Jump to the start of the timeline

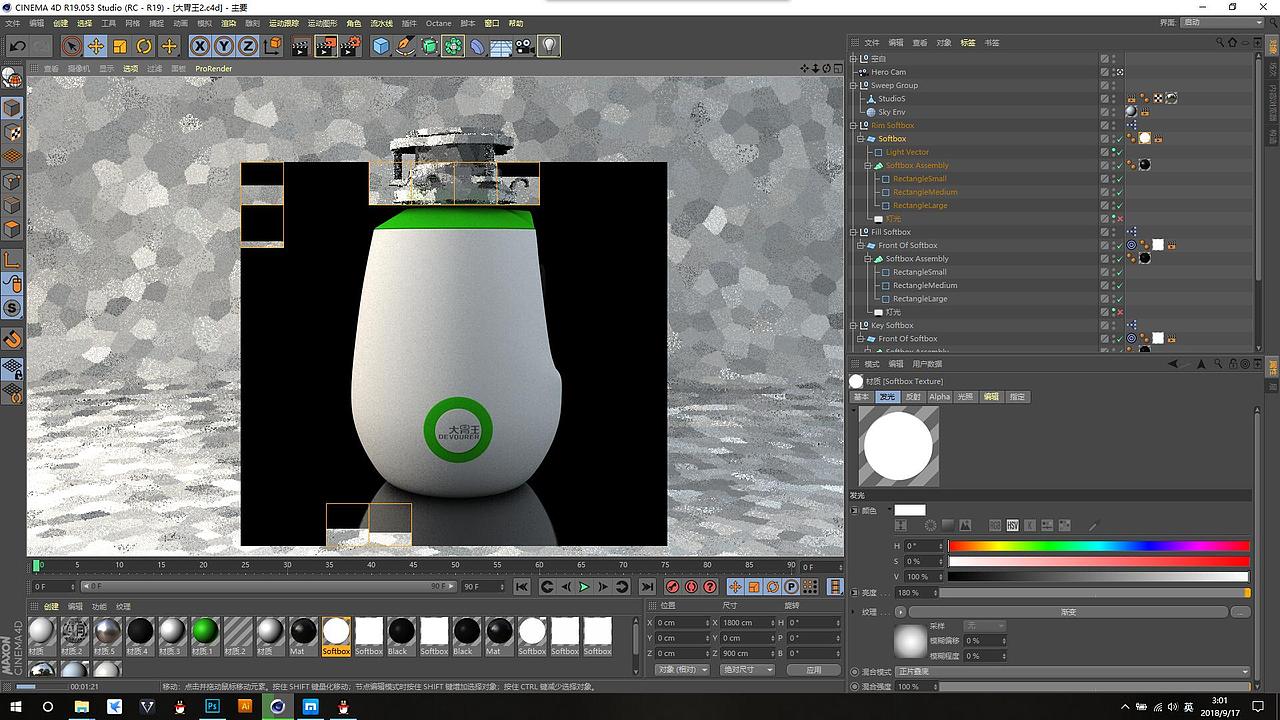(522, 587)
